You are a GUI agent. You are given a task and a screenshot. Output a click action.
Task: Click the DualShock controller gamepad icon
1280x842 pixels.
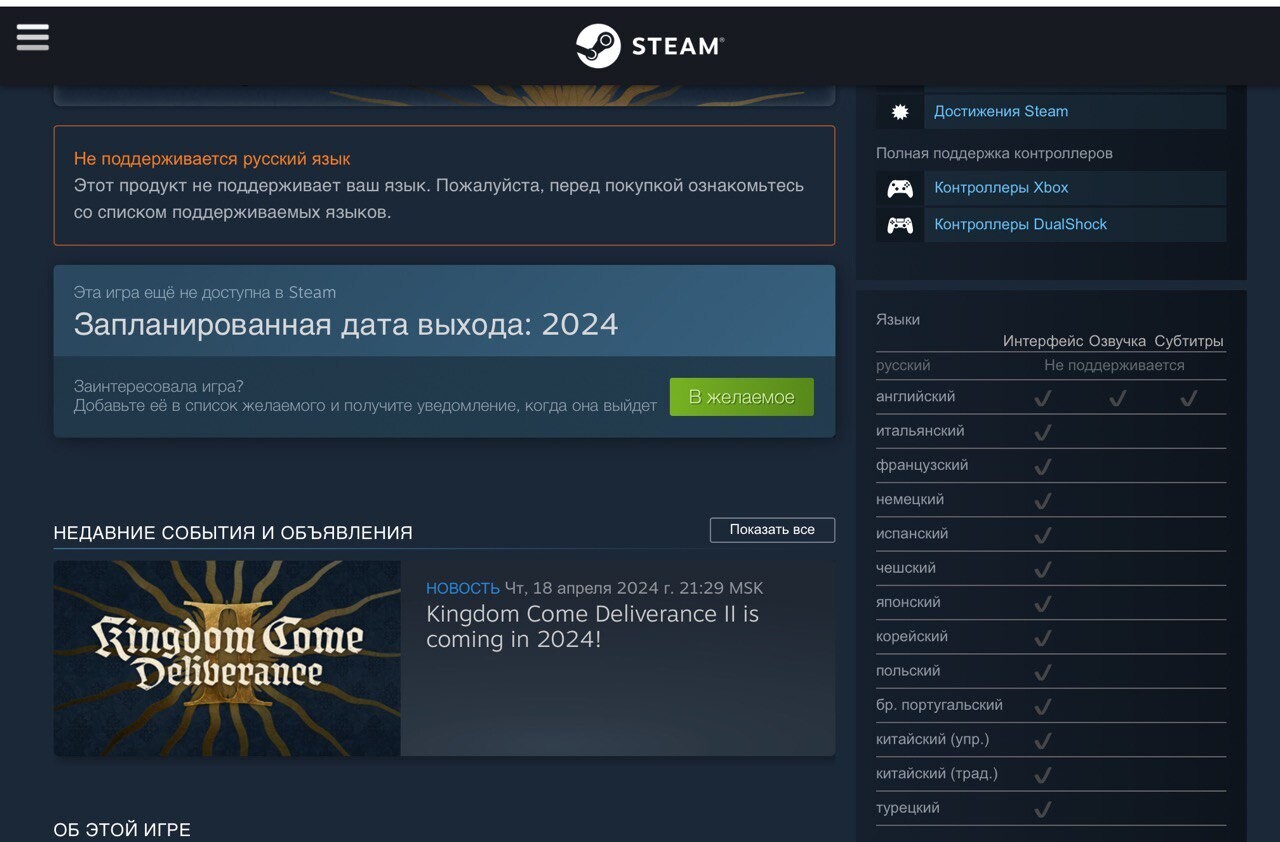click(x=900, y=225)
